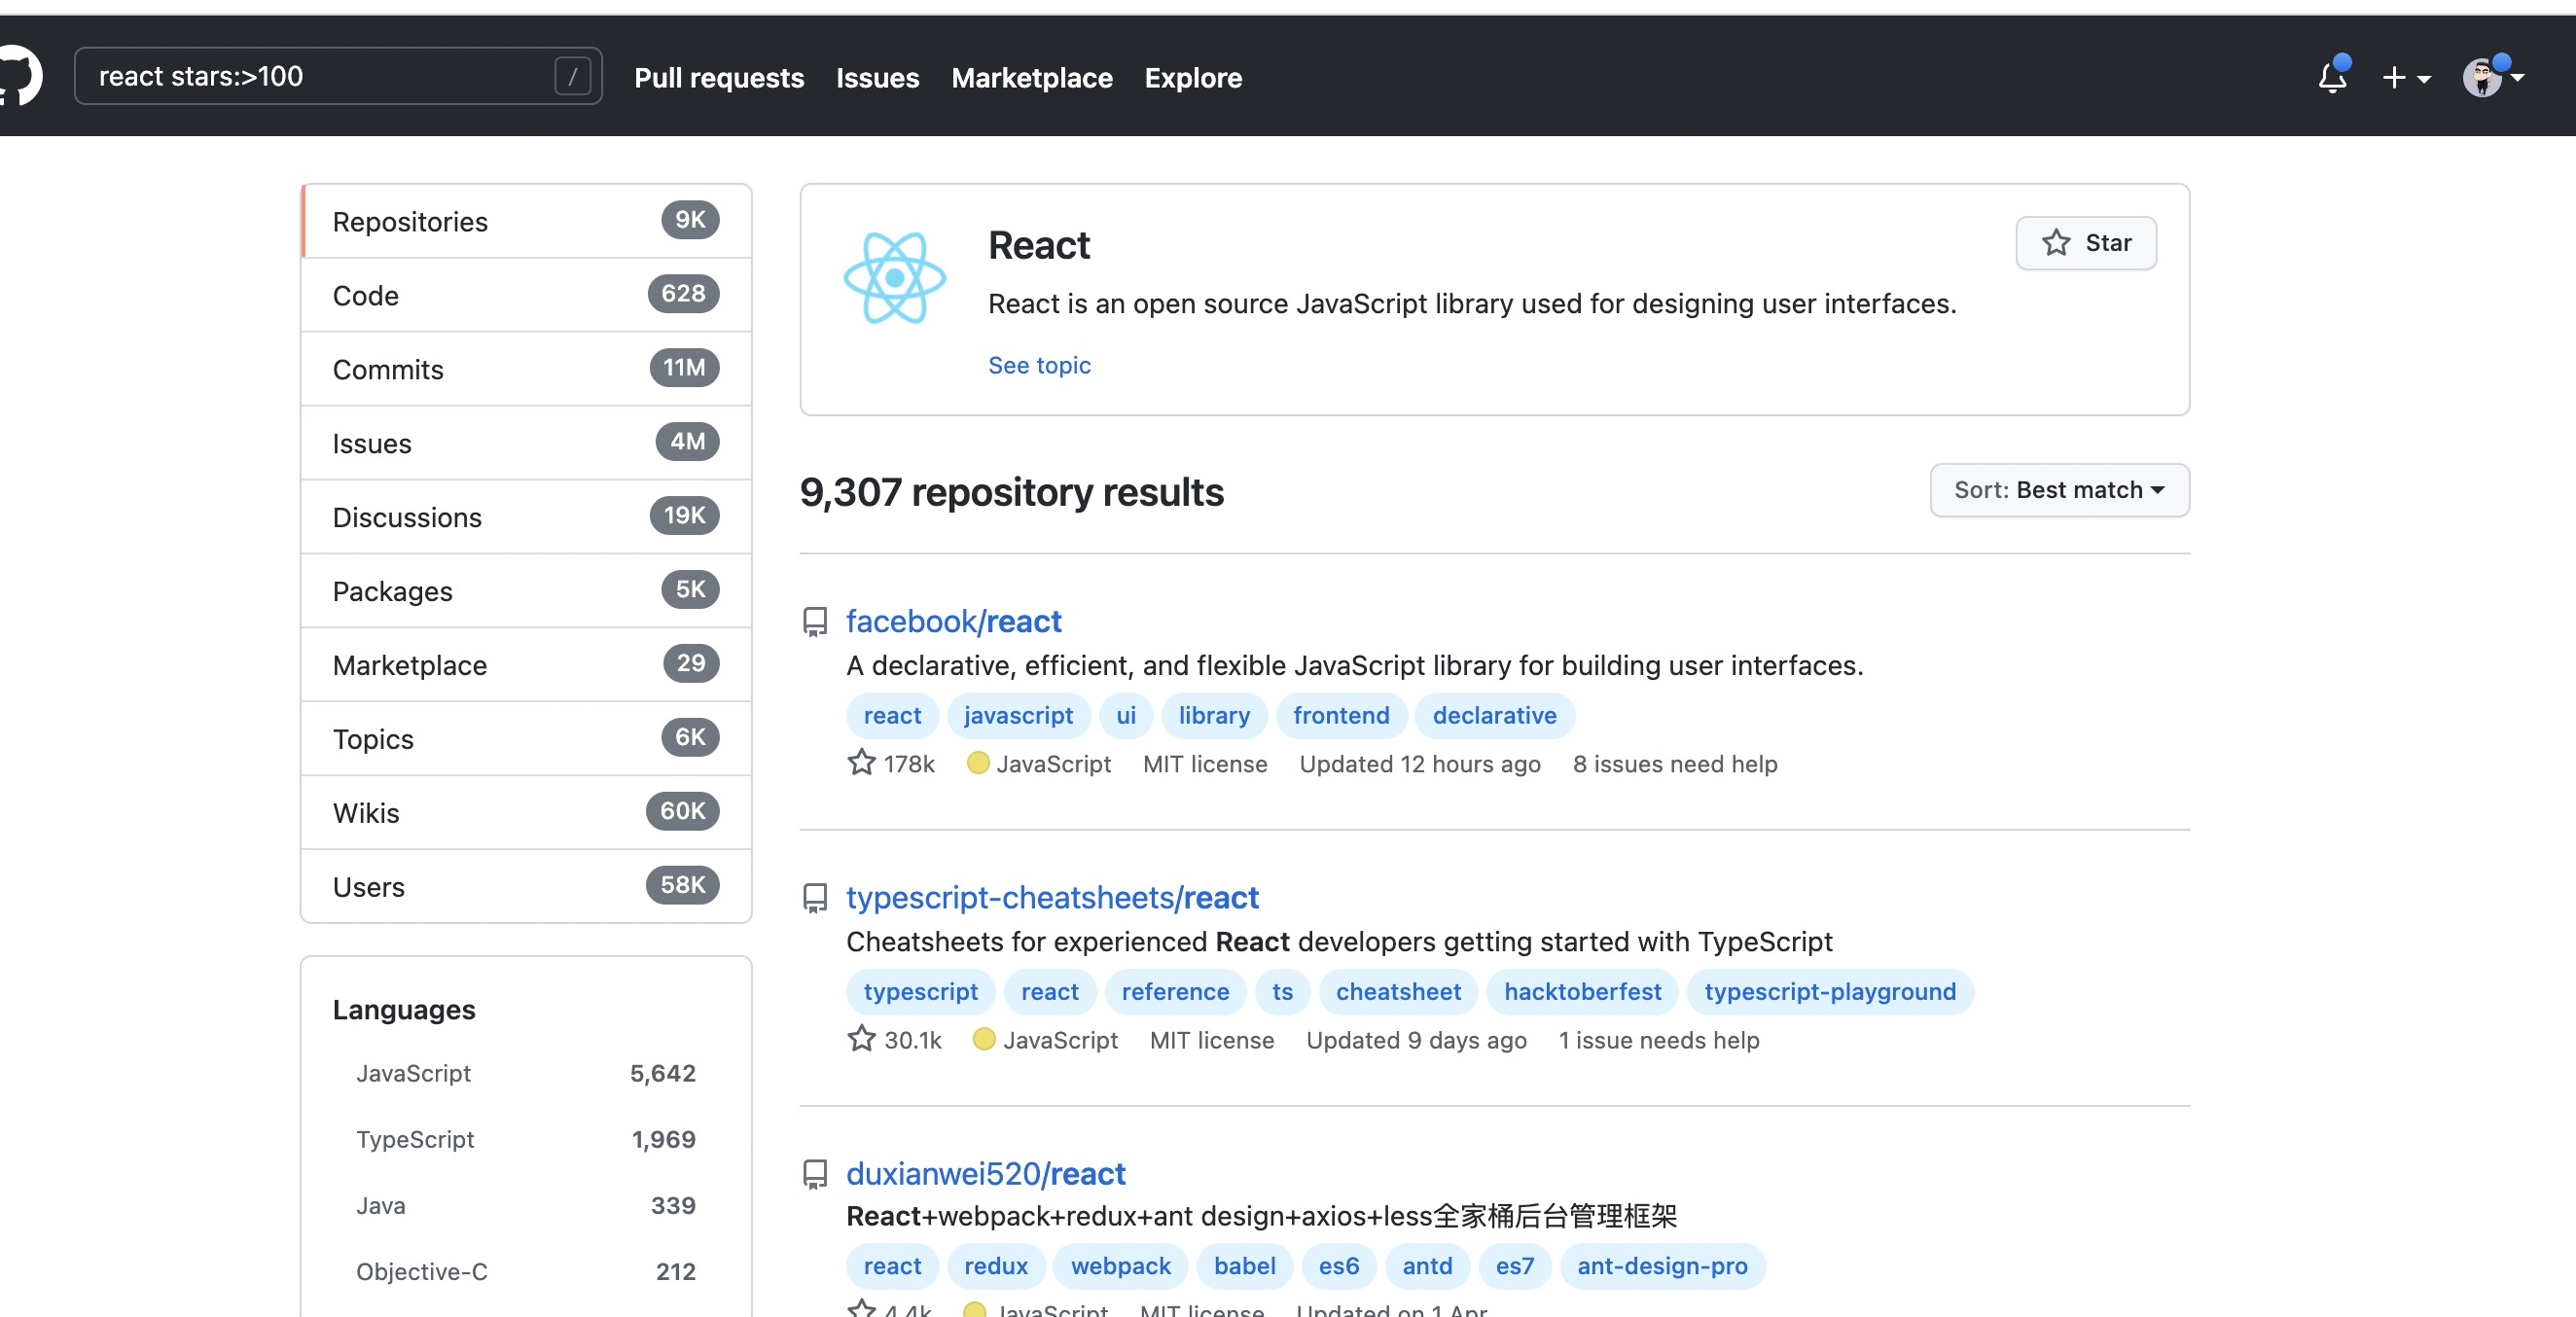Go to Marketplace in top navigation
2576x1317 pixels.
1032,78
